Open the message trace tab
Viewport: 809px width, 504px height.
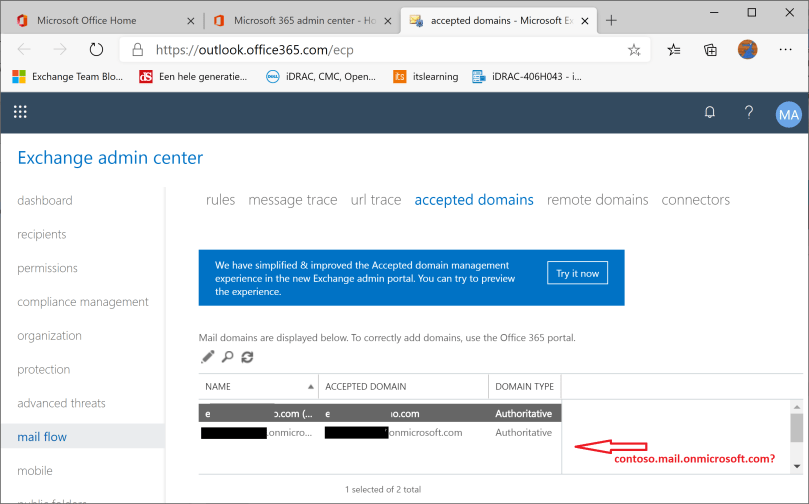coord(292,200)
